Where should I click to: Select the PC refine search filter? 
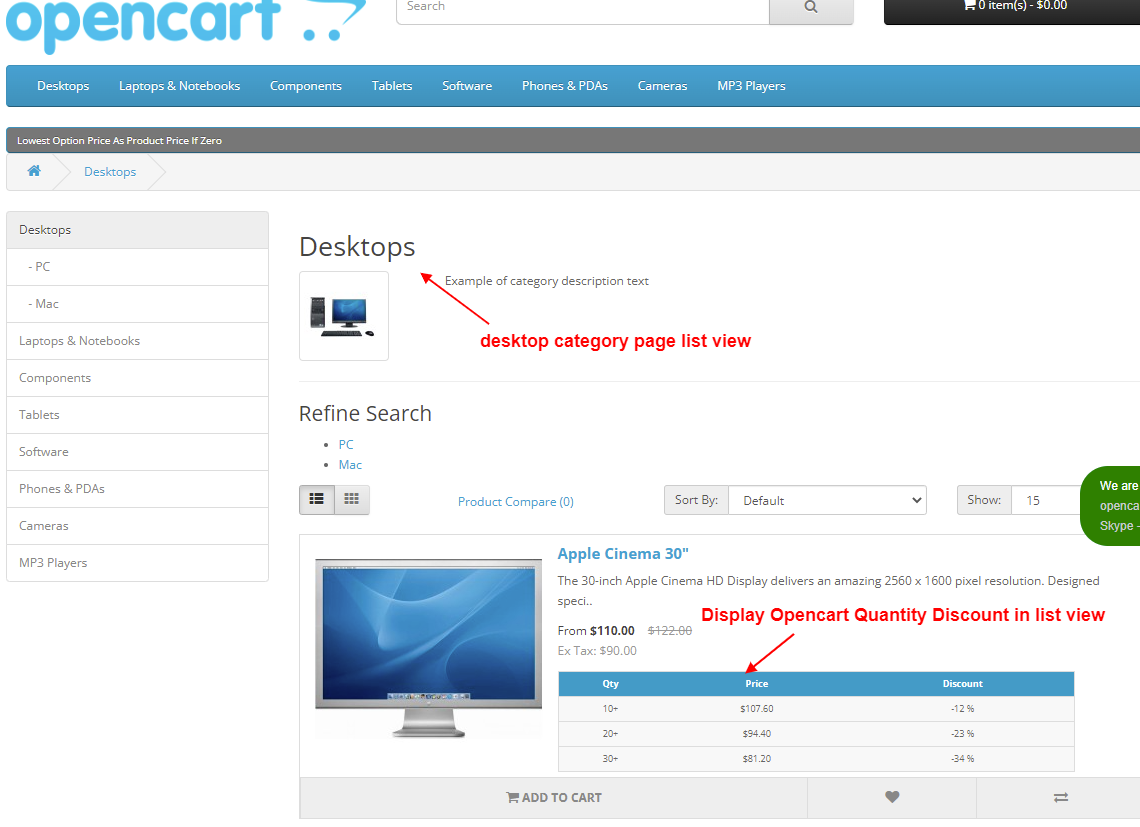pos(345,444)
